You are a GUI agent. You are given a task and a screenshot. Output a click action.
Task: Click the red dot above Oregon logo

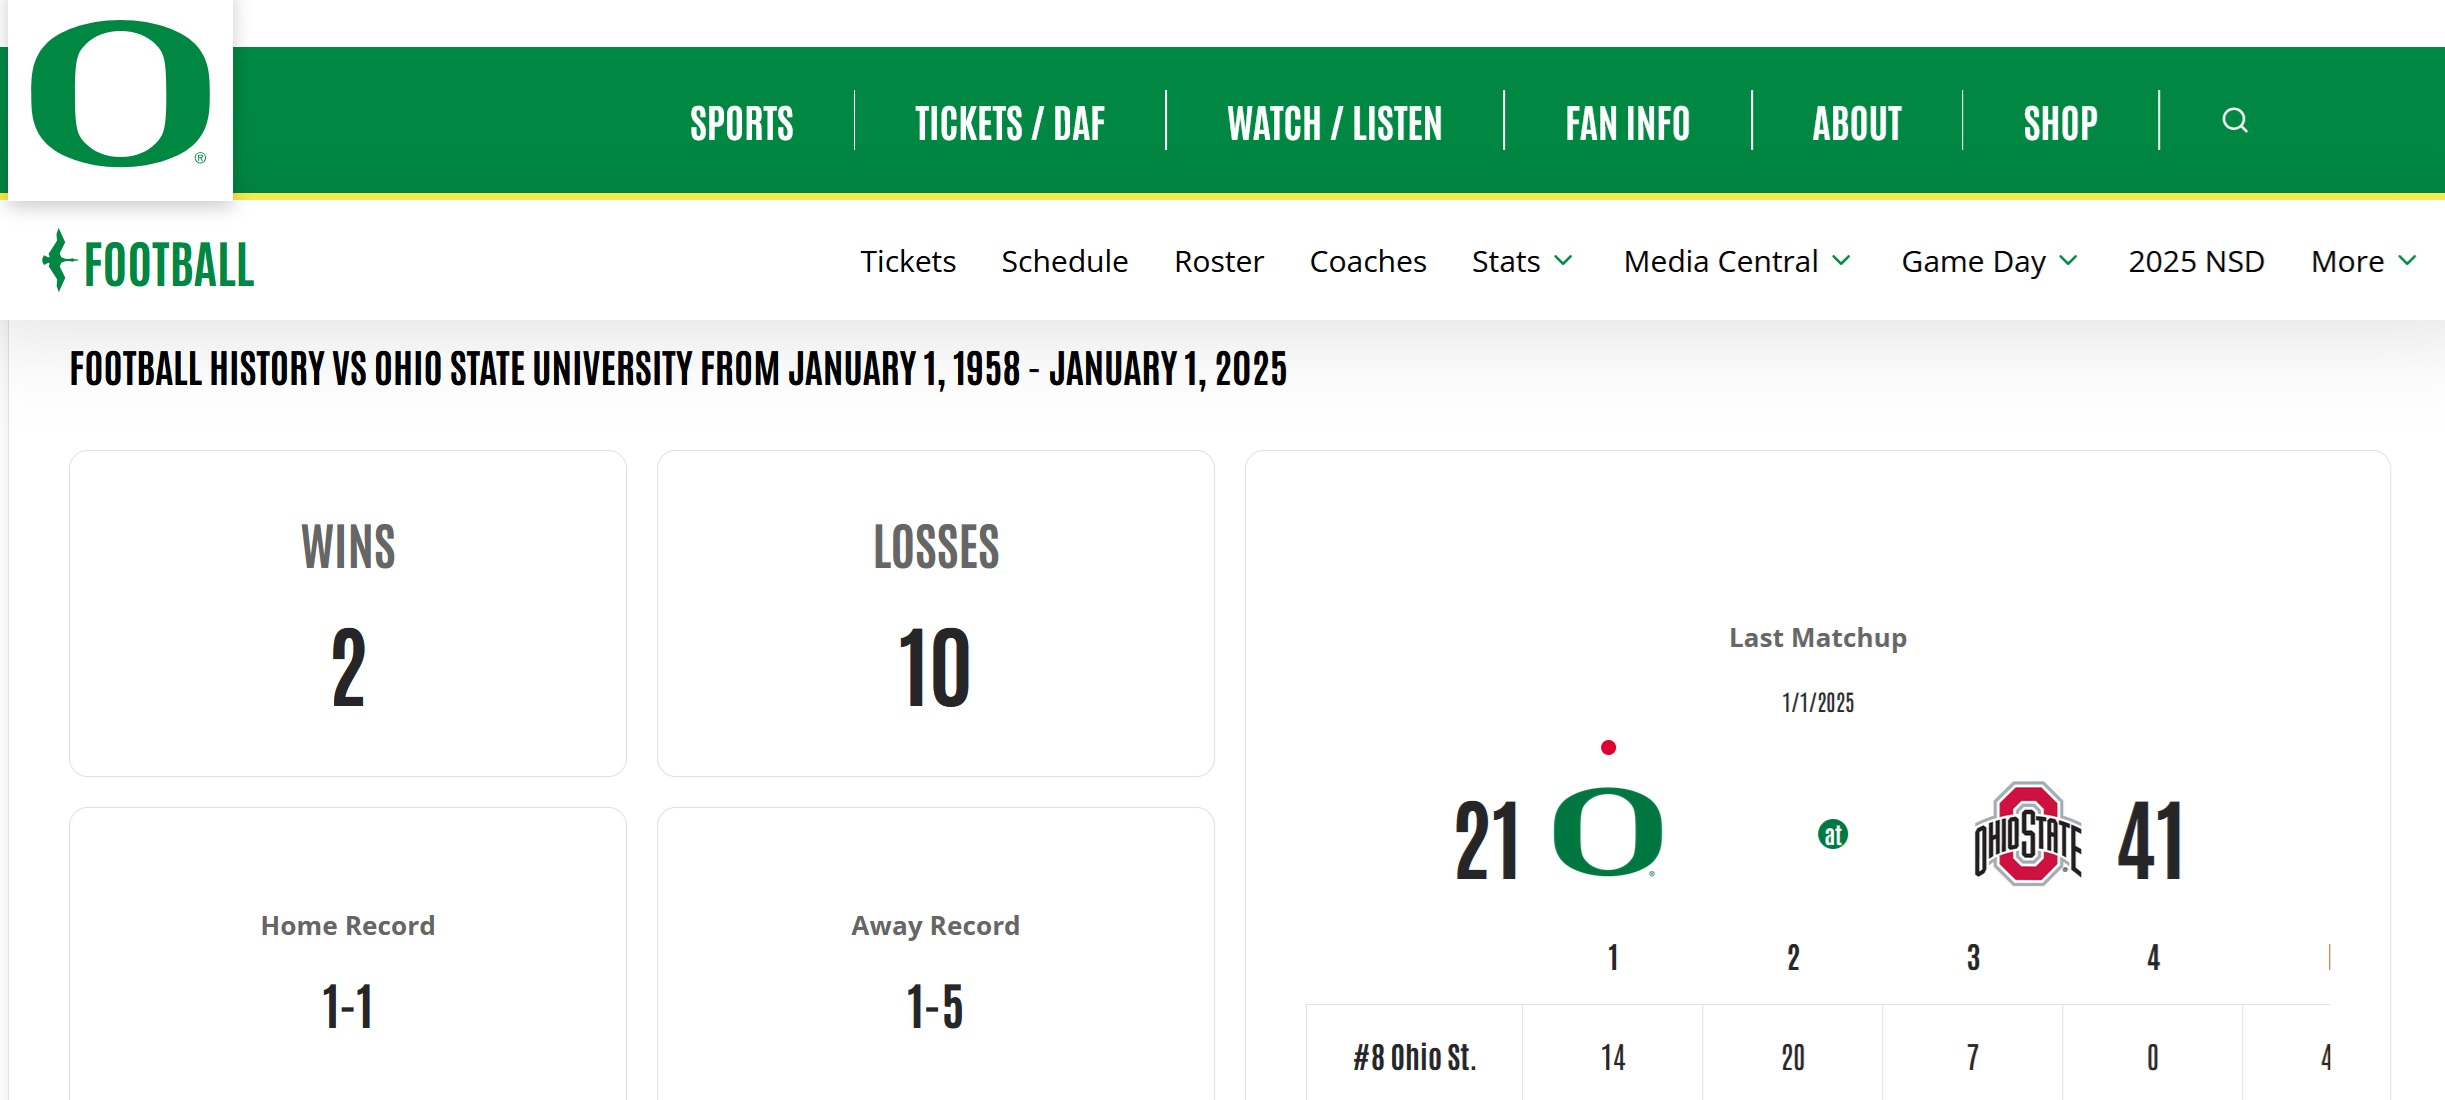1608,747
